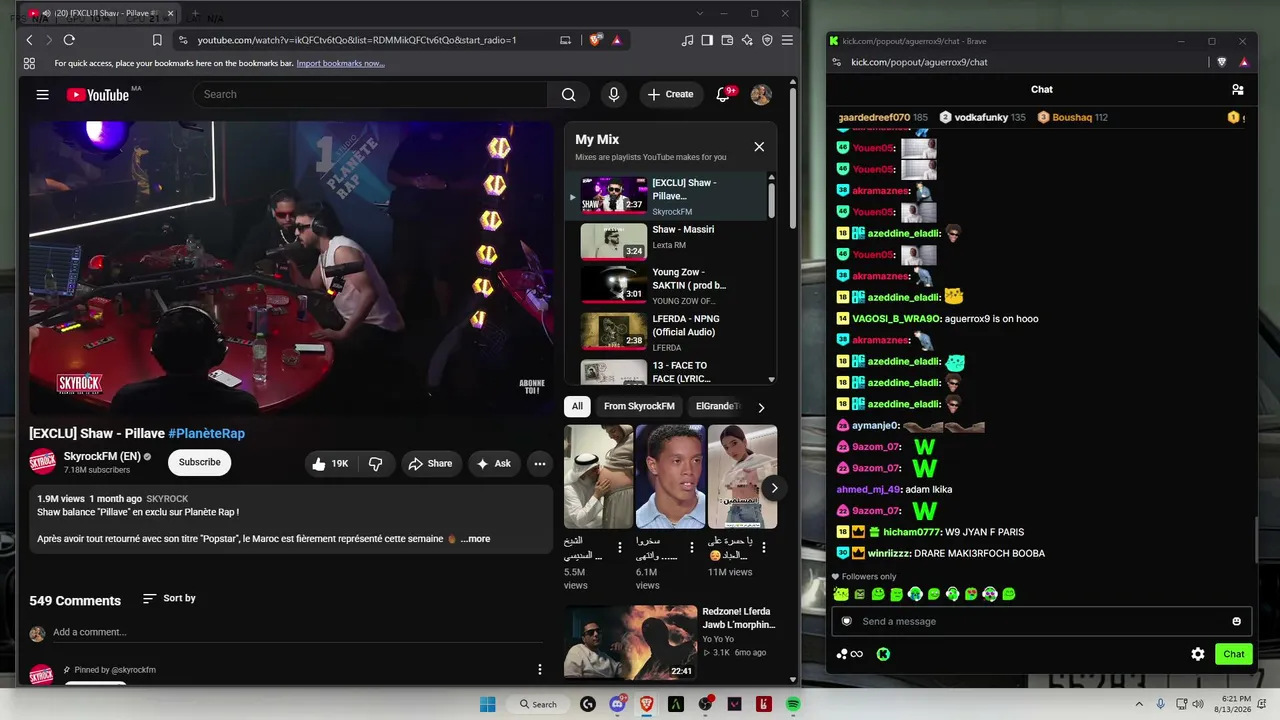Open chat settings gear in Kick chat
This screenshot has height=720, width=1280.
(x=1198, y=654)
